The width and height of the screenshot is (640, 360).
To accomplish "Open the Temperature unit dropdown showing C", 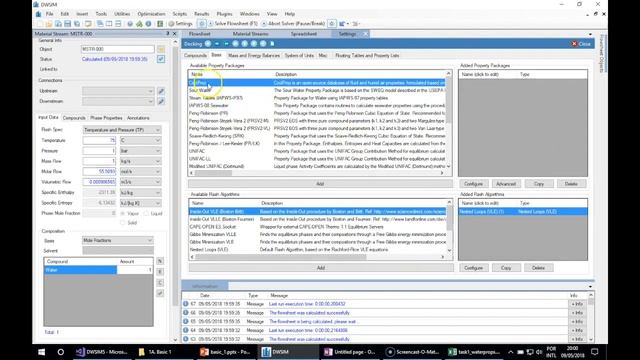I will pyautogui.click(x=140, y=140).
